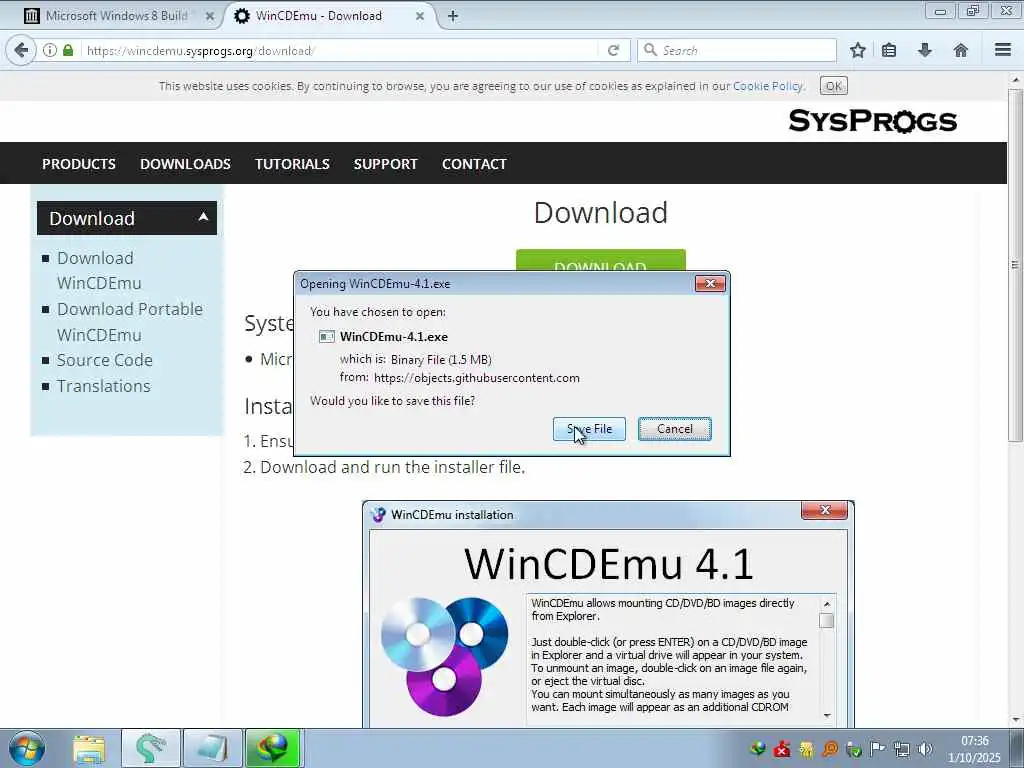Collapse the Download sidebar section arrow

pyautogui.click(x=203, y=217)
